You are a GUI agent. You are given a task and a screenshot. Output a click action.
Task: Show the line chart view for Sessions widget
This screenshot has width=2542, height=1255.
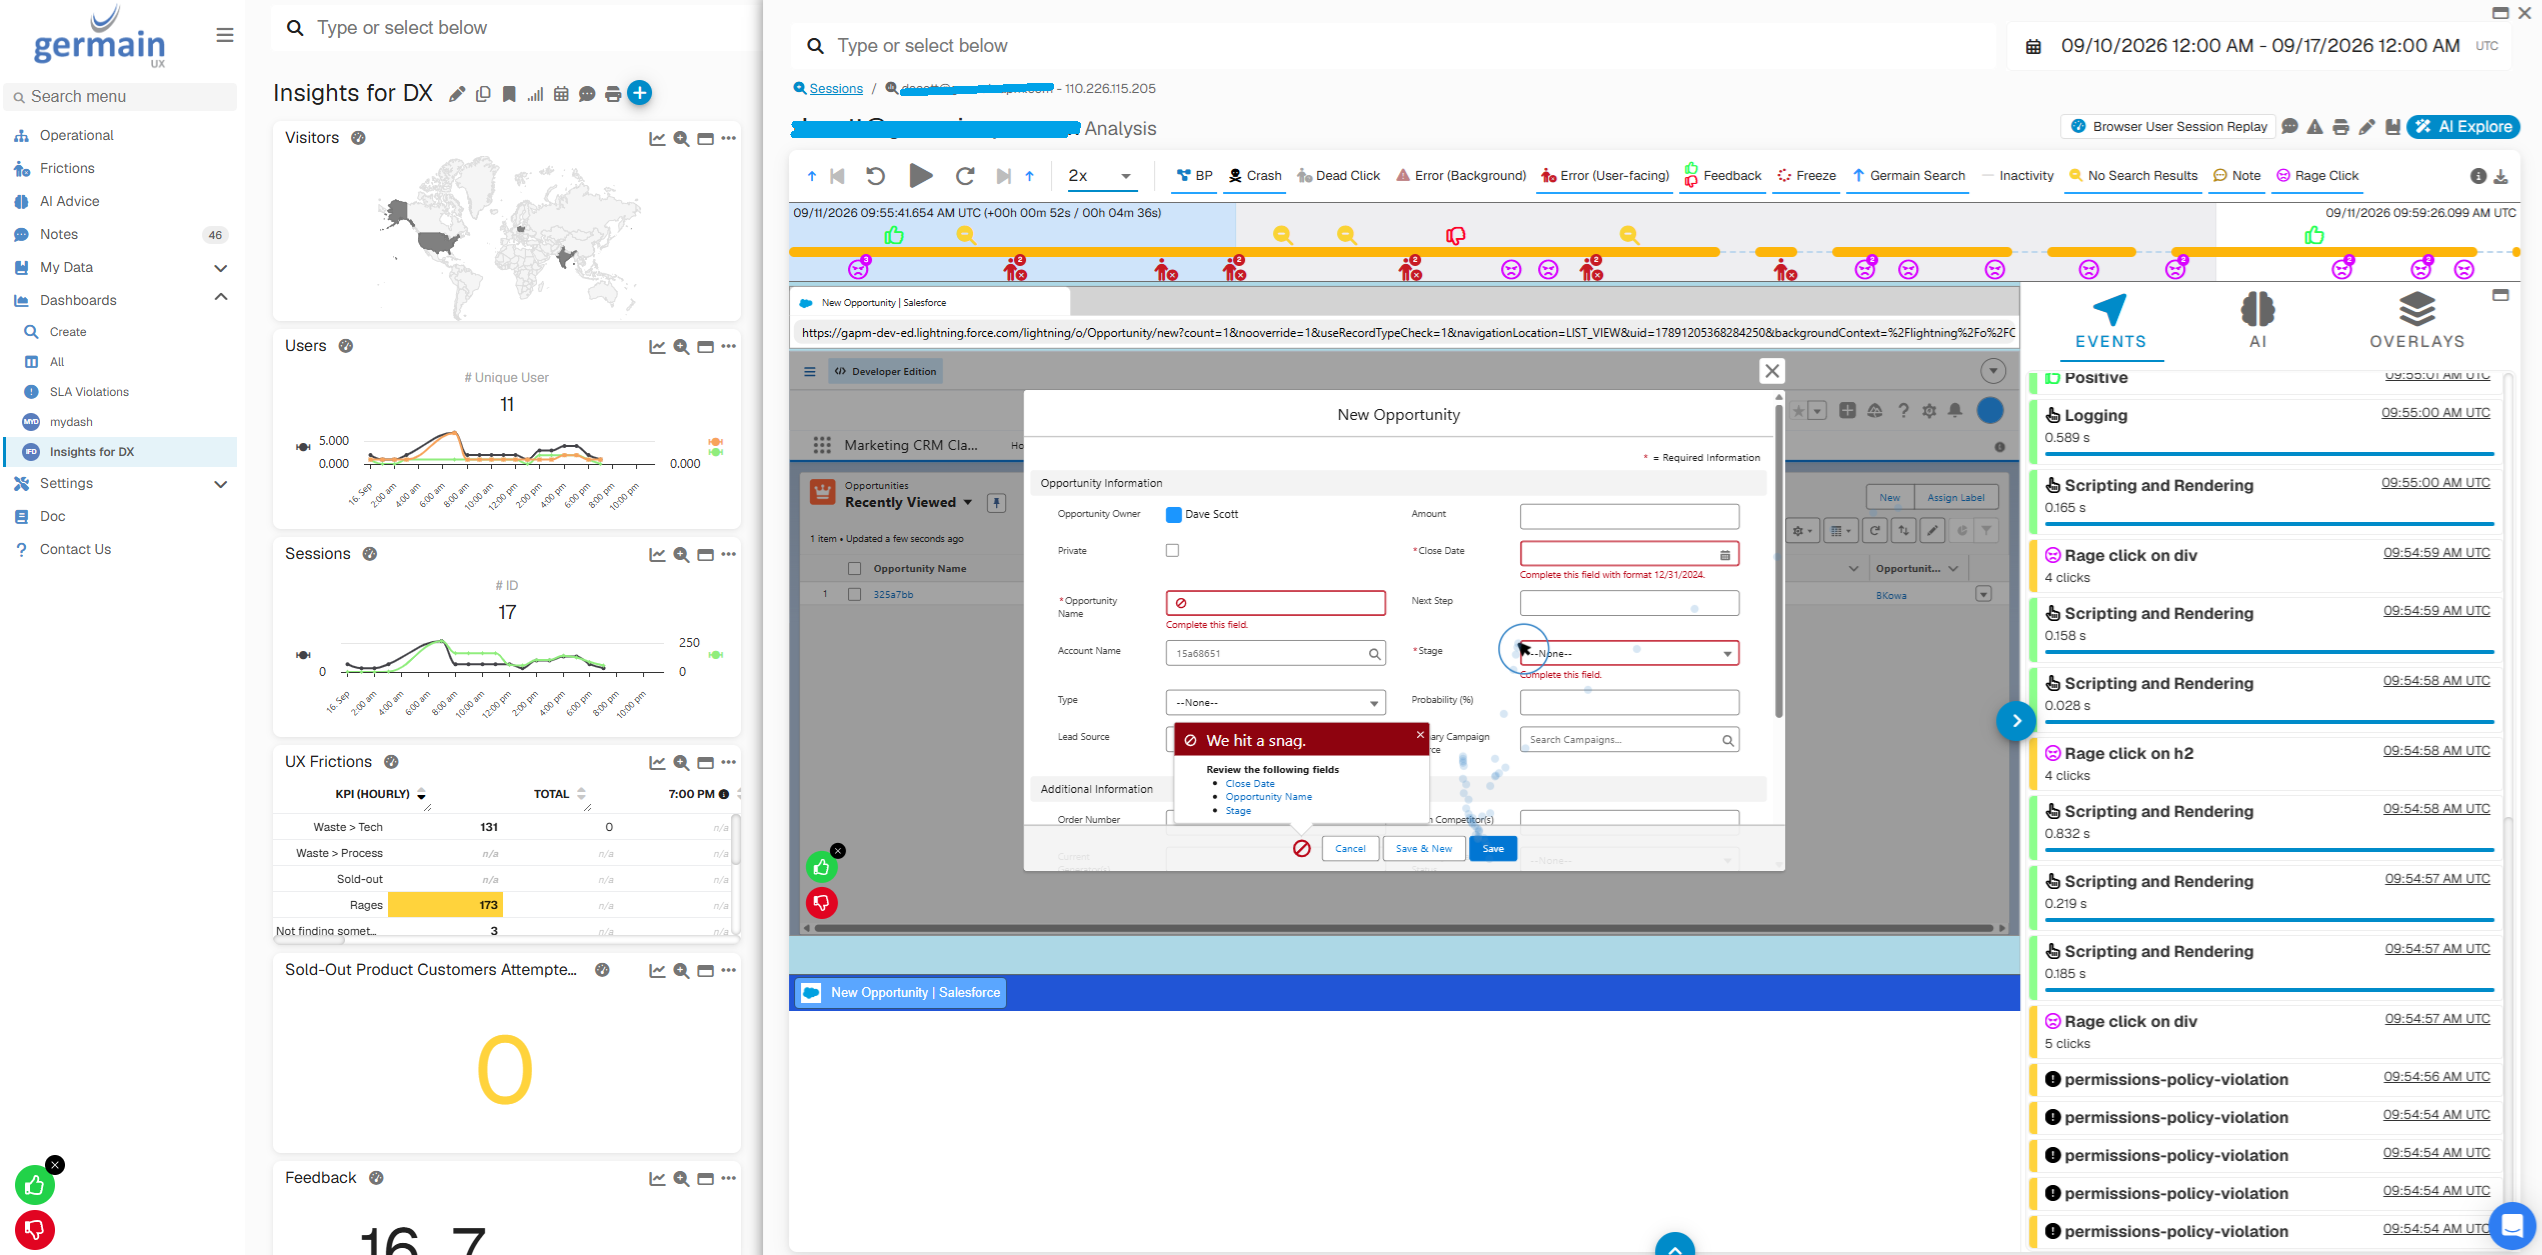[x=657, y=555]
